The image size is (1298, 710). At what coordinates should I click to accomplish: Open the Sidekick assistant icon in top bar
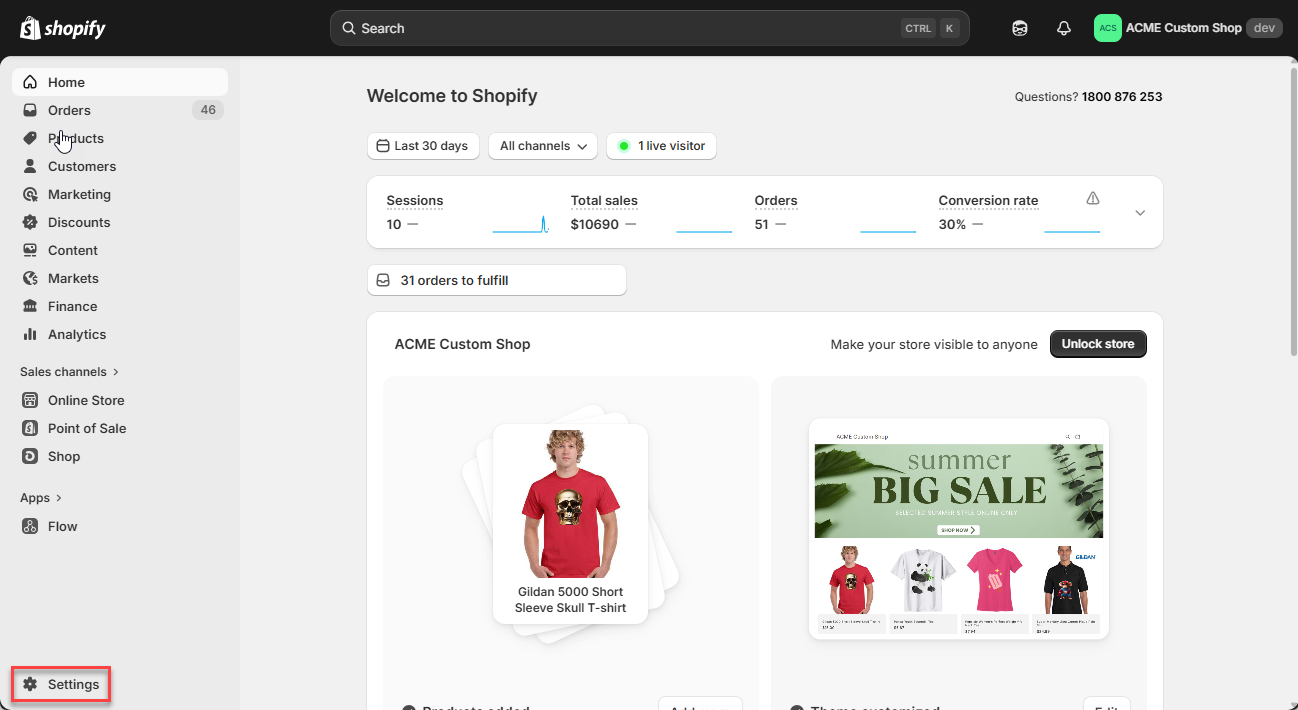(1020, 28)
